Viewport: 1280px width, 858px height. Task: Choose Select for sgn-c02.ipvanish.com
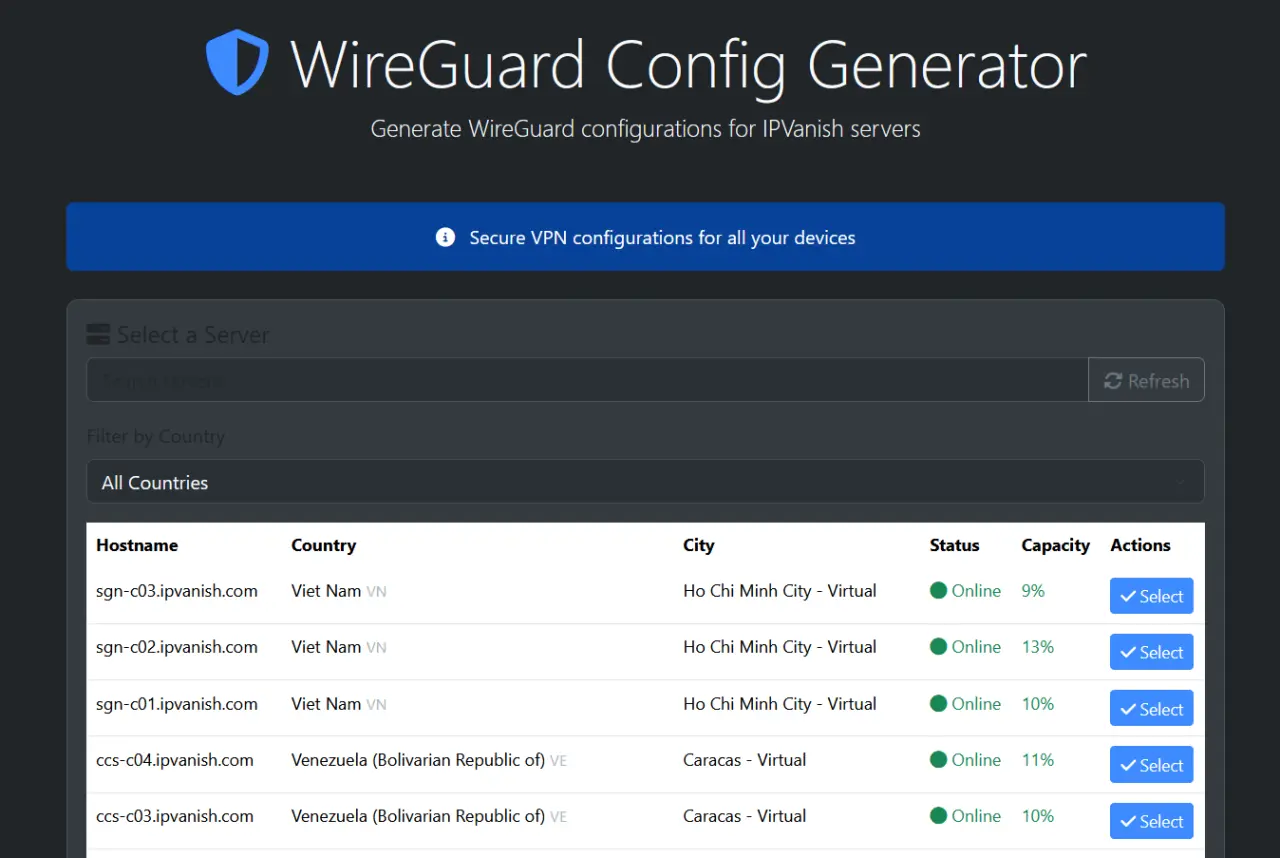point(1151,652)
